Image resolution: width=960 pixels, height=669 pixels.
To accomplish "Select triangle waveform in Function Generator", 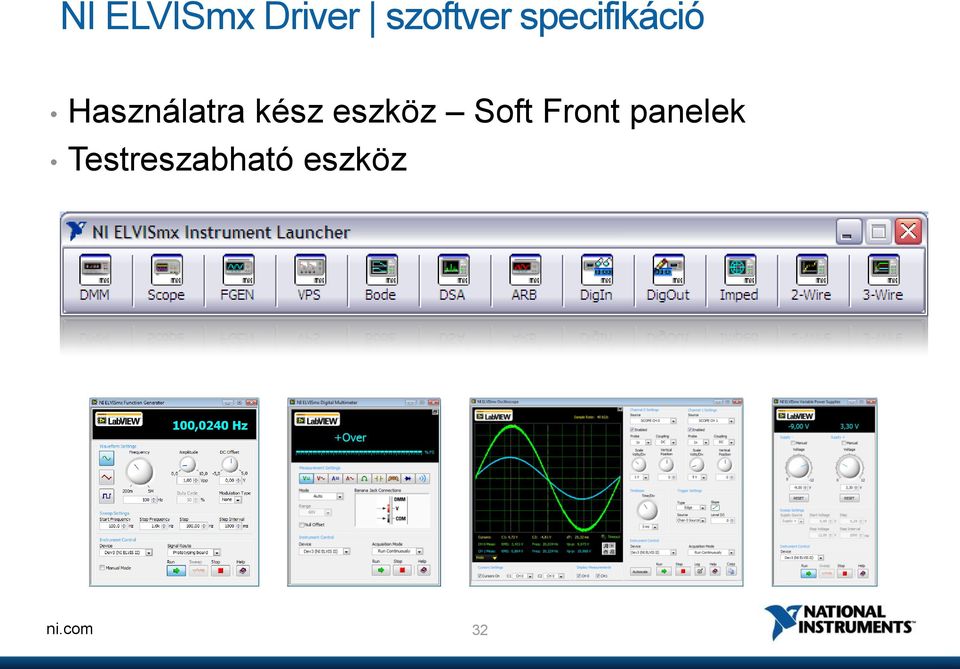I will tap(107, 477).
